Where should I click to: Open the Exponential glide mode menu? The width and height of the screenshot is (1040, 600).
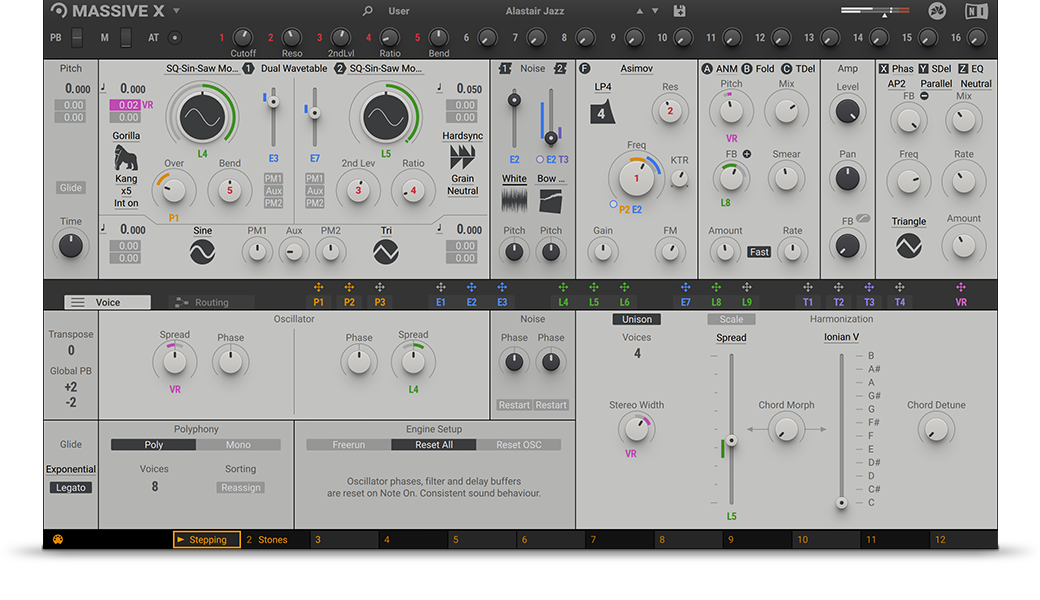pos(71,469)
